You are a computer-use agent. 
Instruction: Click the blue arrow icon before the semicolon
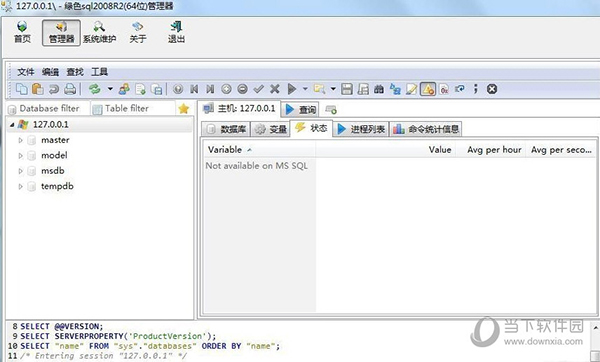460,89
